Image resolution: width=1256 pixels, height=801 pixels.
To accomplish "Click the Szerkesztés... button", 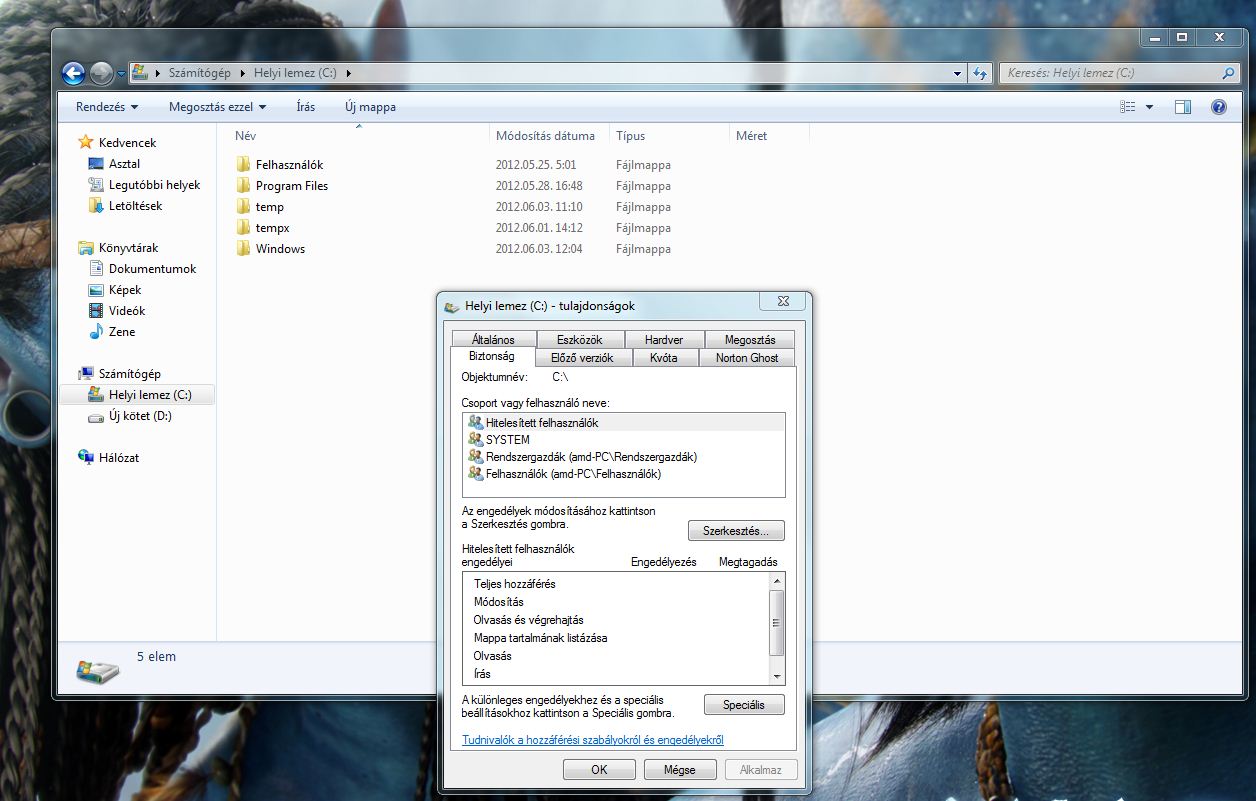I will (x=736, y=531).
